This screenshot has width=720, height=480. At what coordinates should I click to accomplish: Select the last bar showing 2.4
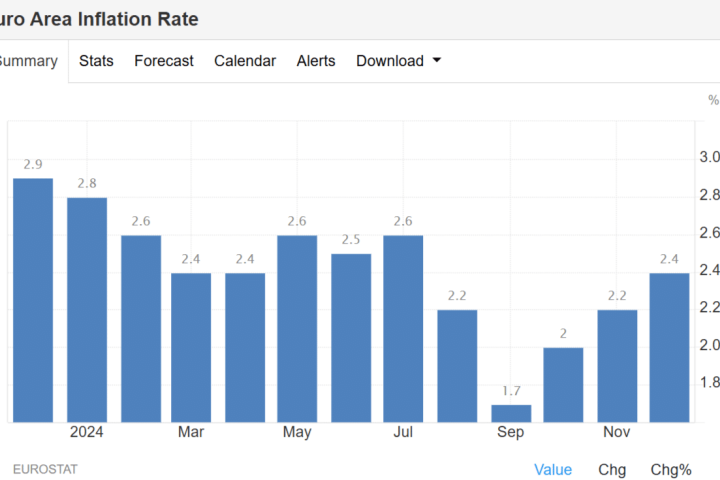click(669, 347)
